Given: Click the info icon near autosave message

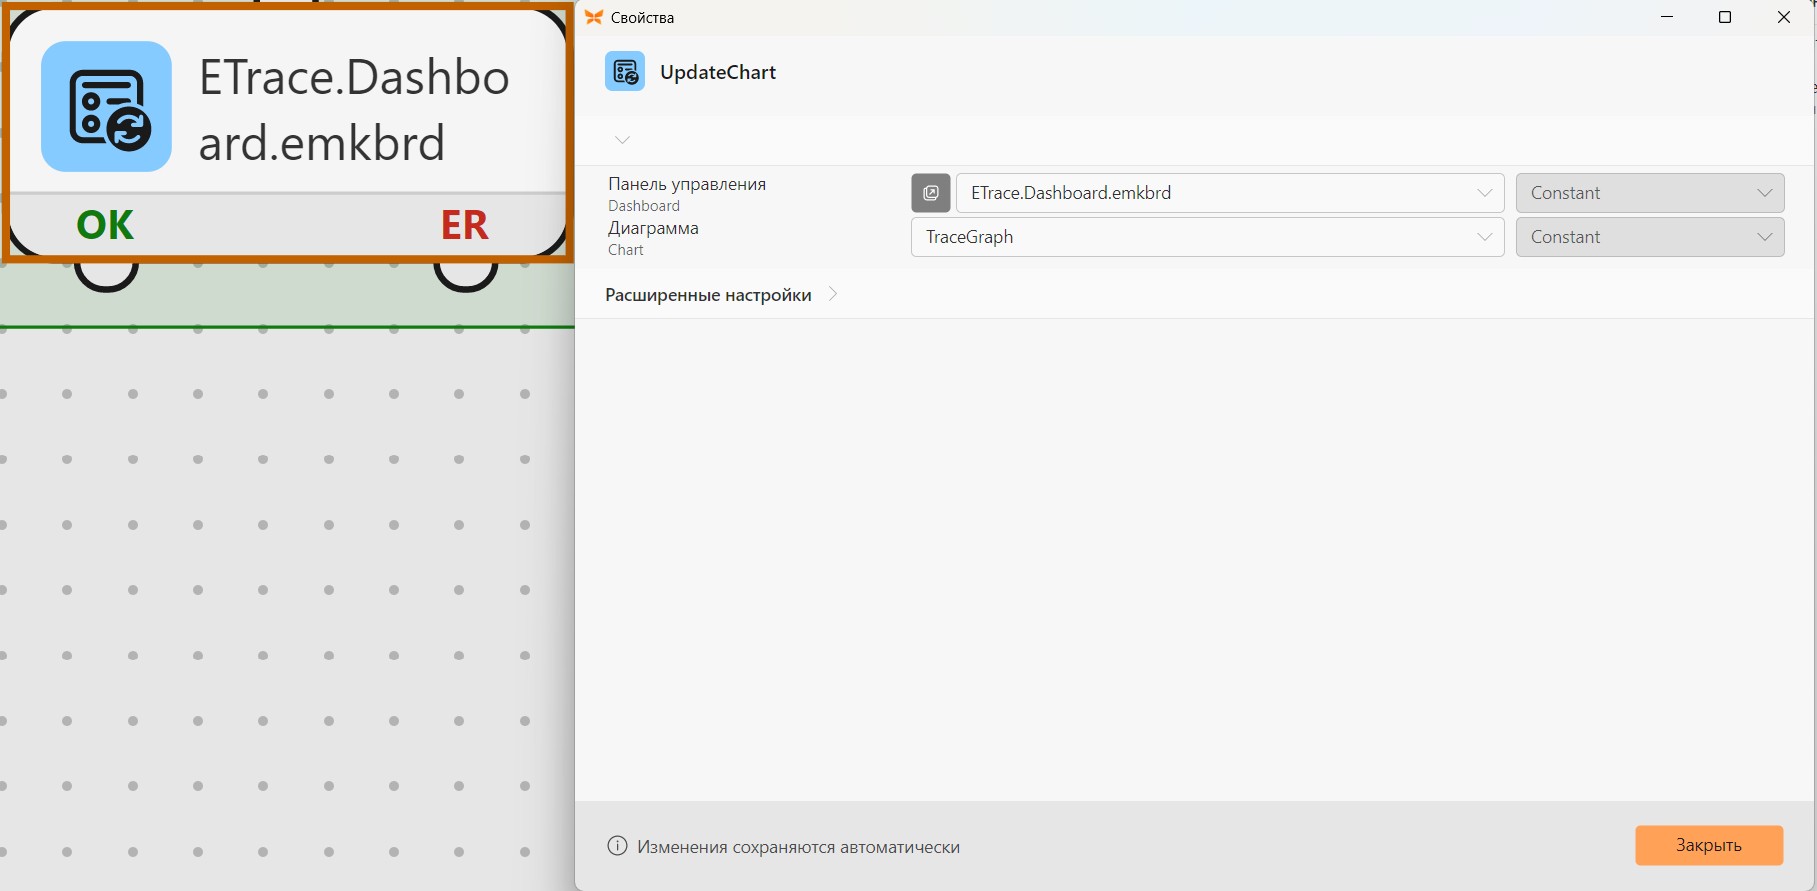Looking at the screenshot, I should point(618,846).
